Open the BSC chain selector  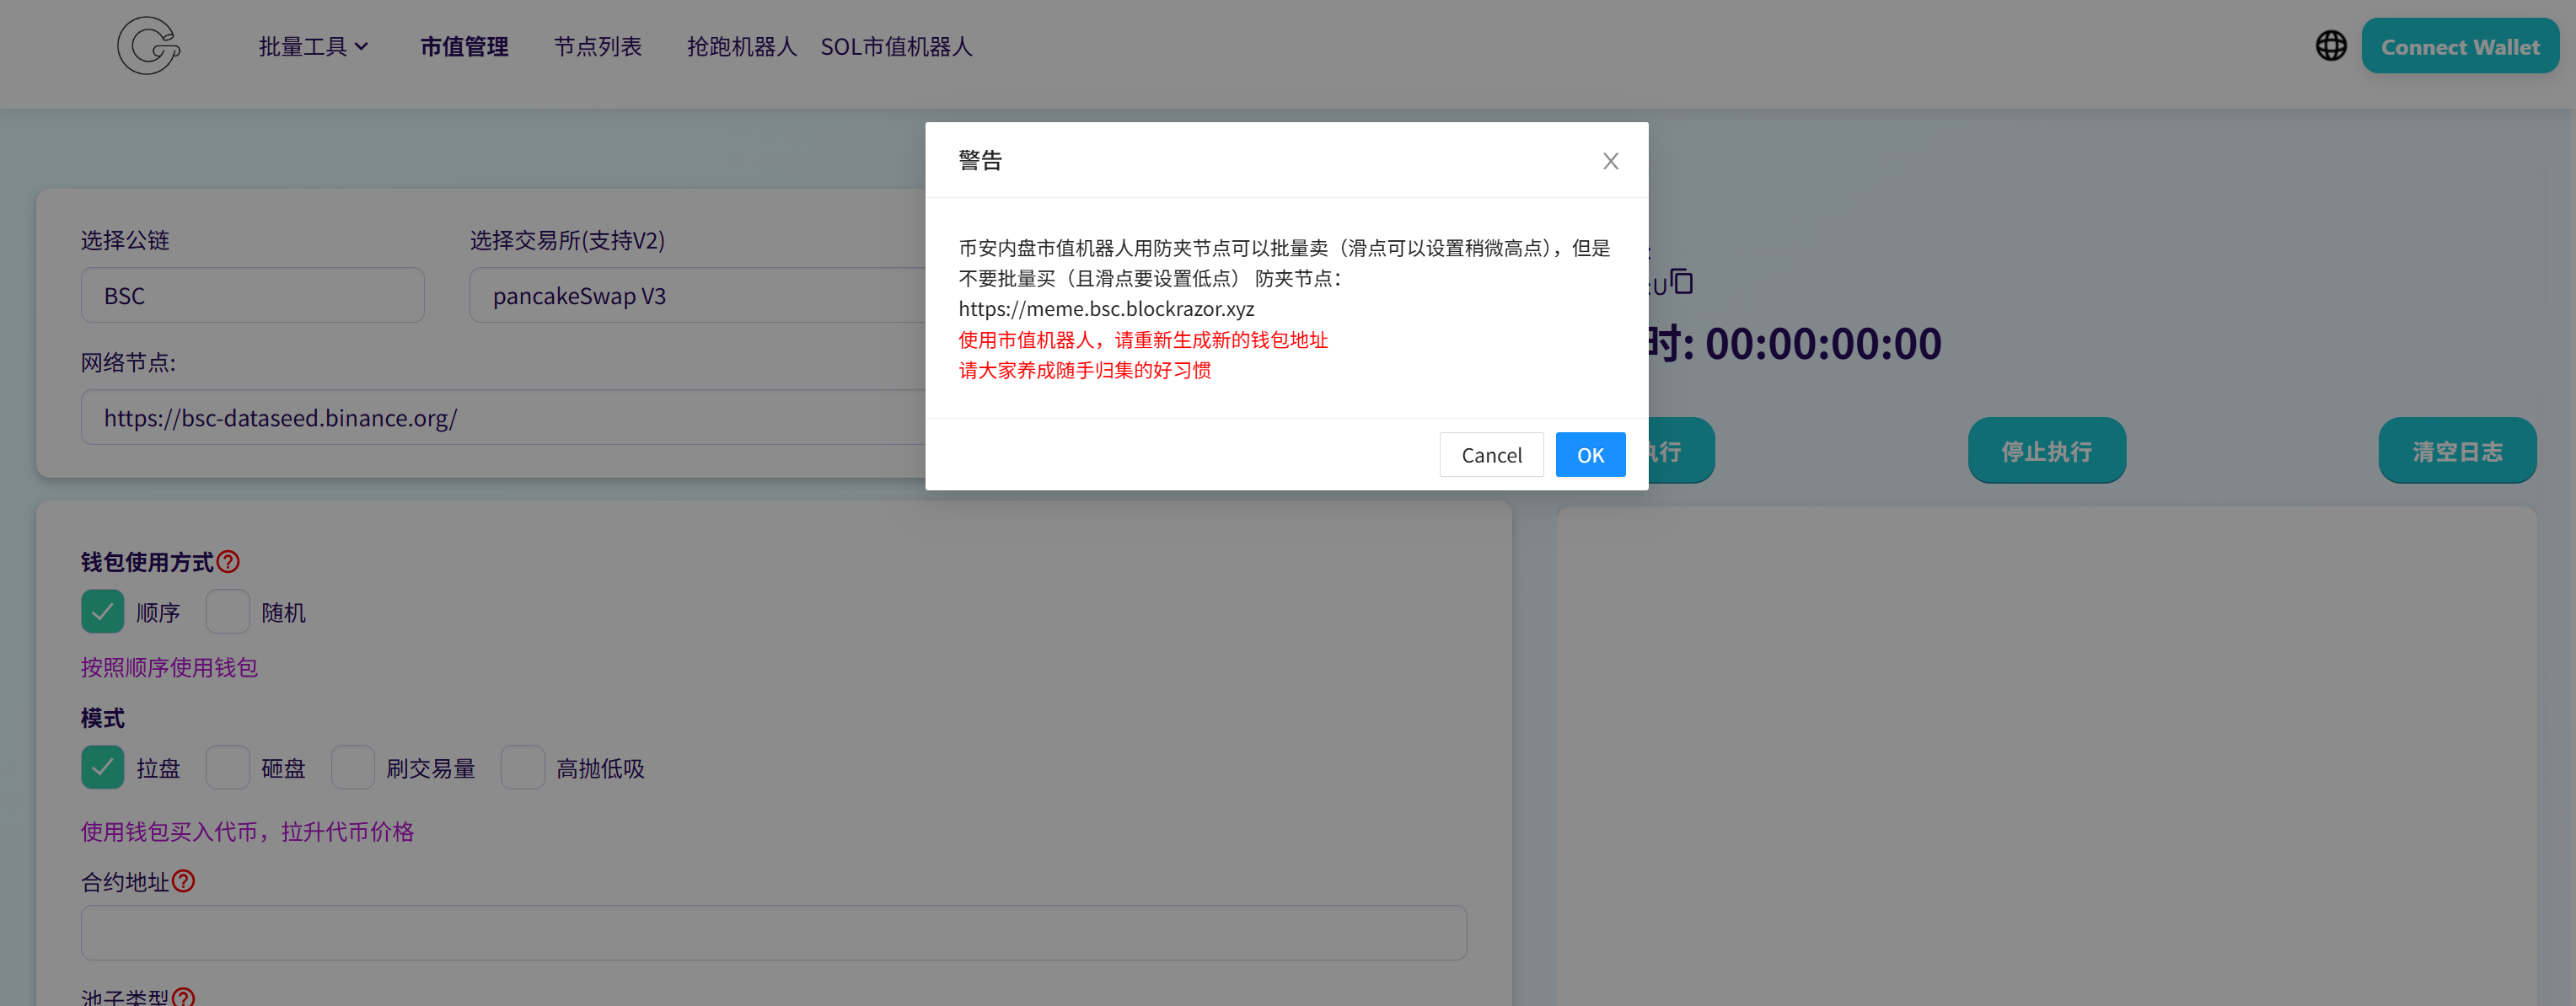[252, 296]
